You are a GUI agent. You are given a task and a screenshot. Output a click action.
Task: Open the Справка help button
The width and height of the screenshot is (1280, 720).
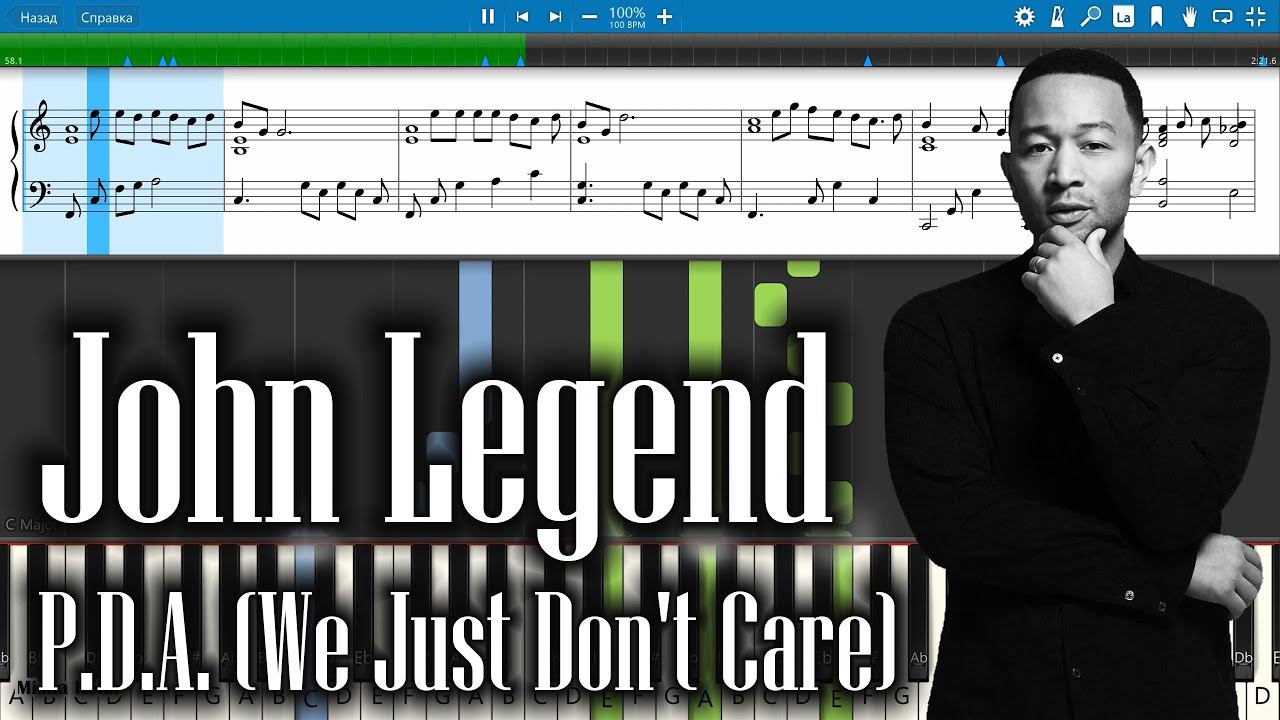pyautogui.click(x=106, y=16)
